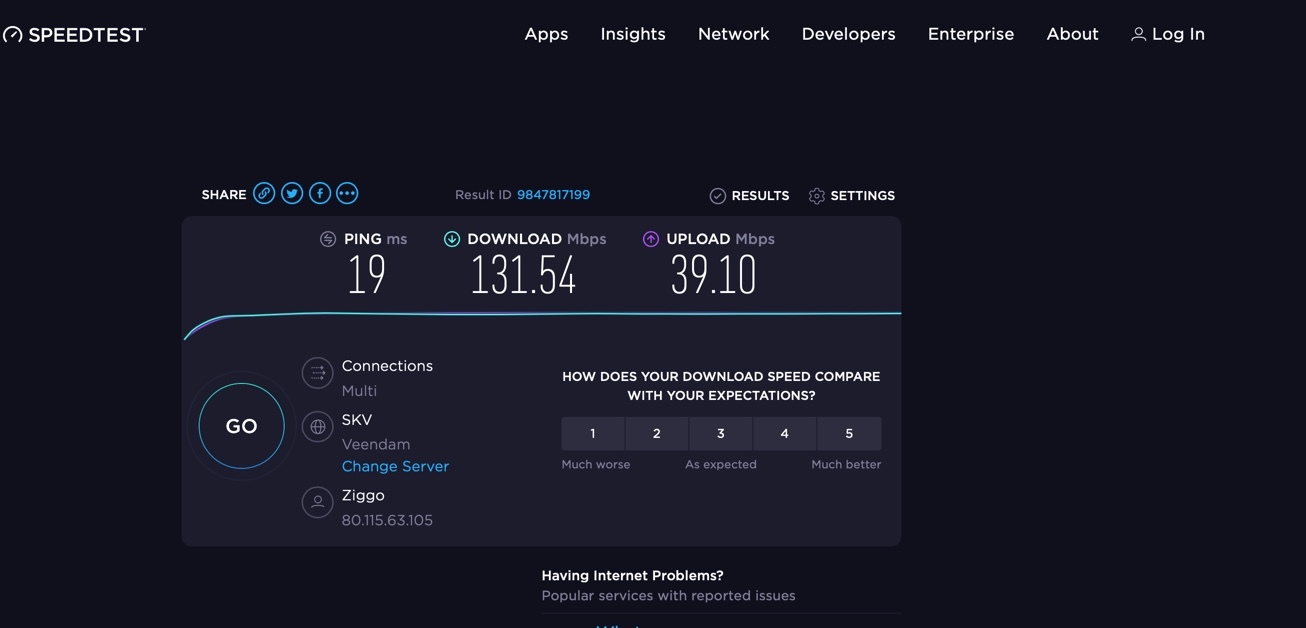Viewport: 1306px width, 628px height.
Task: Start a new test with GO
Action: pyautogui.click(x=241, y=426)
